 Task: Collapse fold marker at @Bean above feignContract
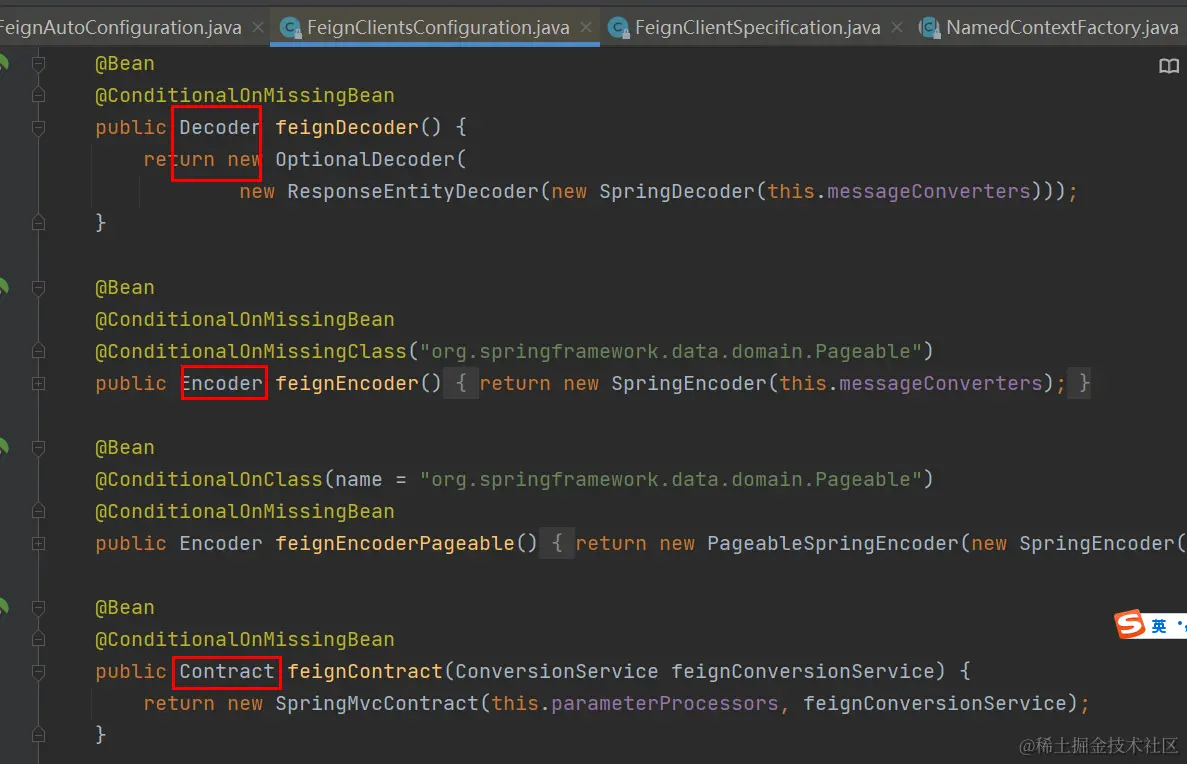click(x=39, y=607)
